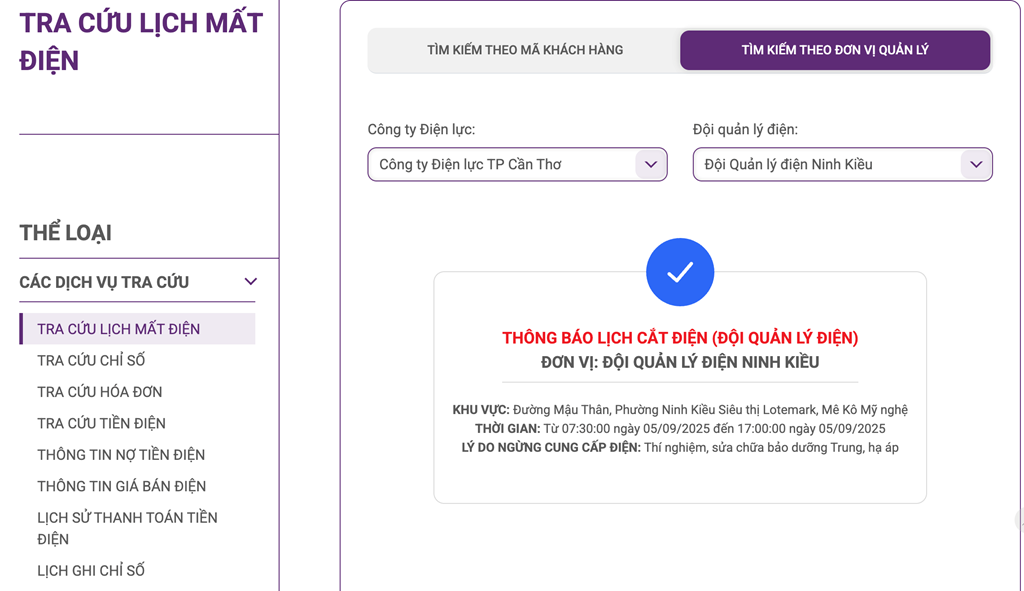The width and height of the screenshot is (1024, 591).
Task: Click the blue checkmark circle icon
Action: click(x=680, y=272)
